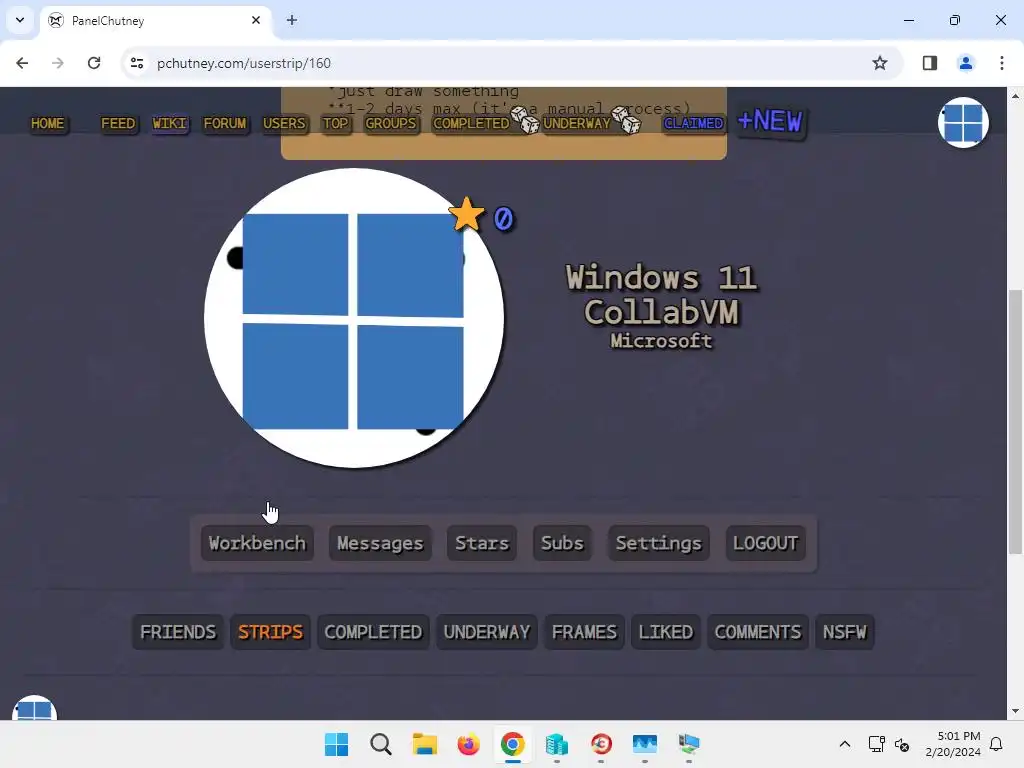Bookmark this page with the star icon
The width and height of the screenshot is (1024, 768).
880,63
